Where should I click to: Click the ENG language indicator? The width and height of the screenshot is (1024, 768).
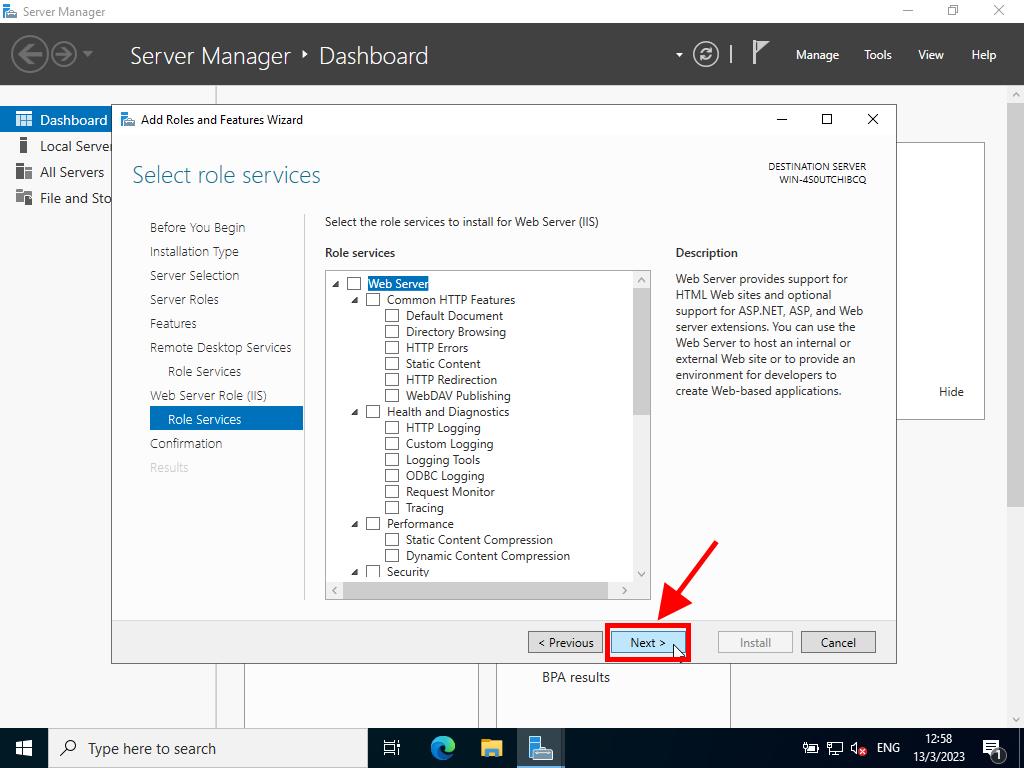[888, 748]
